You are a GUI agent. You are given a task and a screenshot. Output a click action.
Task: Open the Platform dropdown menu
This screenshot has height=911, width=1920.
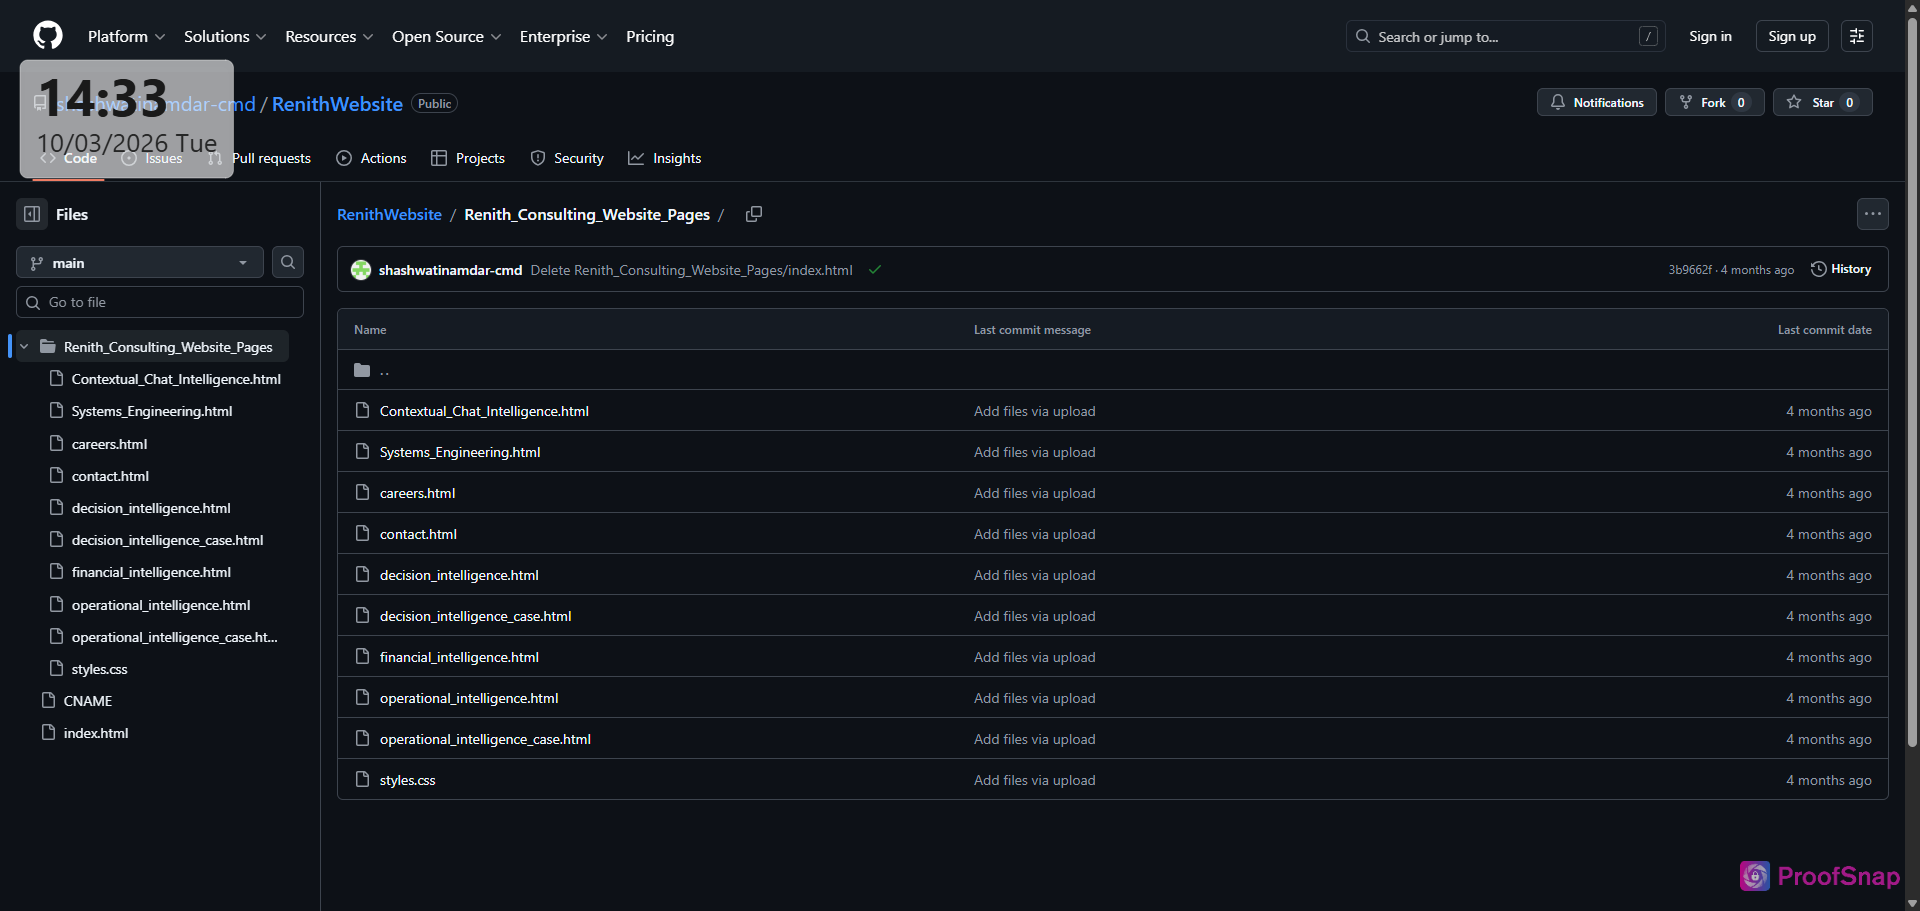tap(126, 36)
